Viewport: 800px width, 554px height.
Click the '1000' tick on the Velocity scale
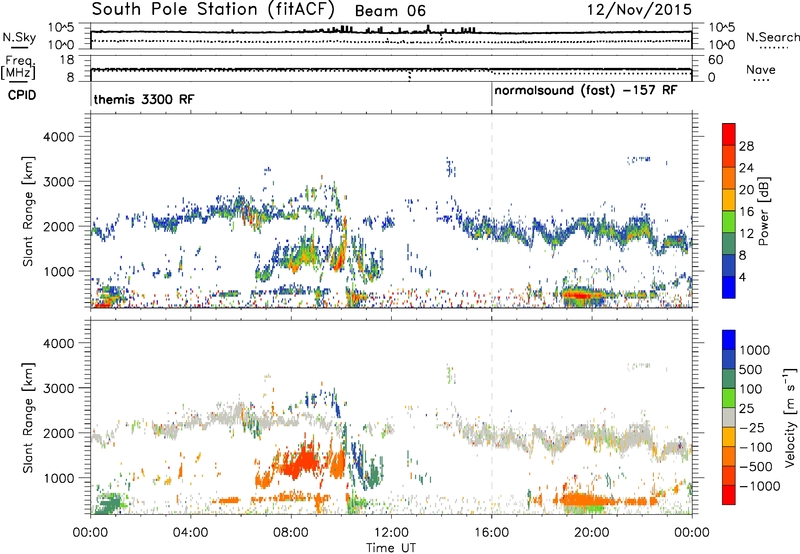pyautogui.click(x=755, y=350)
